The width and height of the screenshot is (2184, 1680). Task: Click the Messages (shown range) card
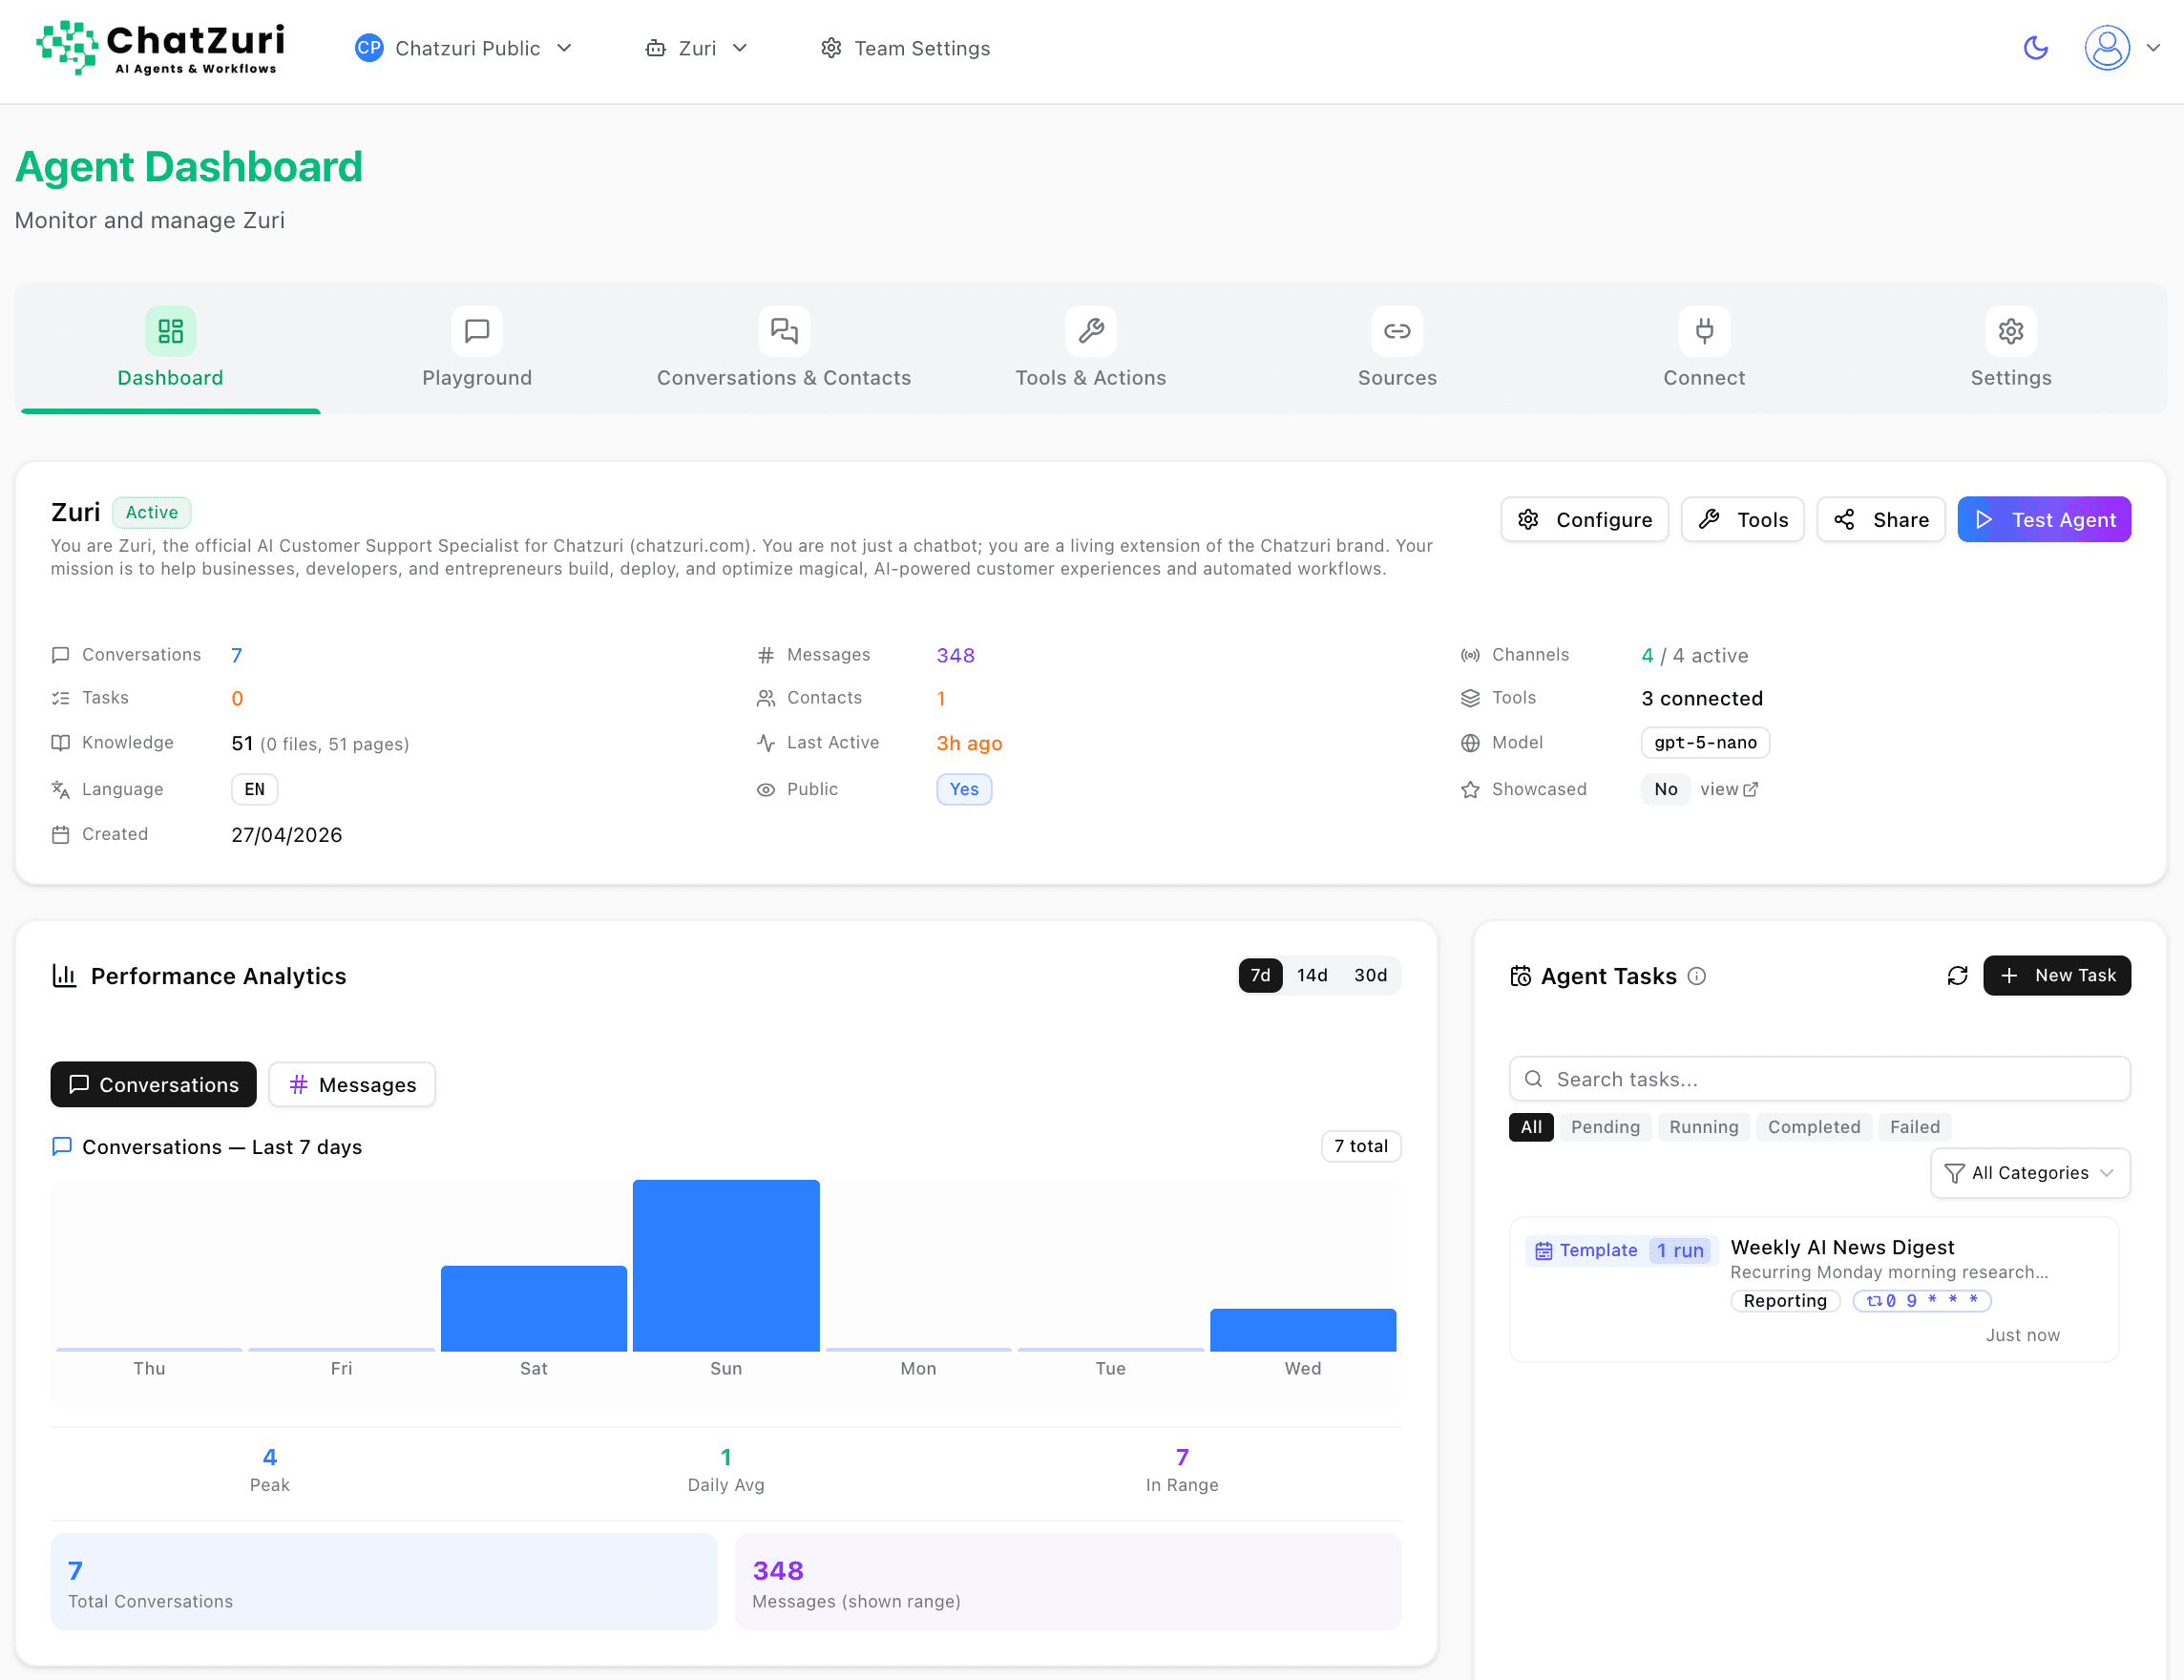1068,1582
